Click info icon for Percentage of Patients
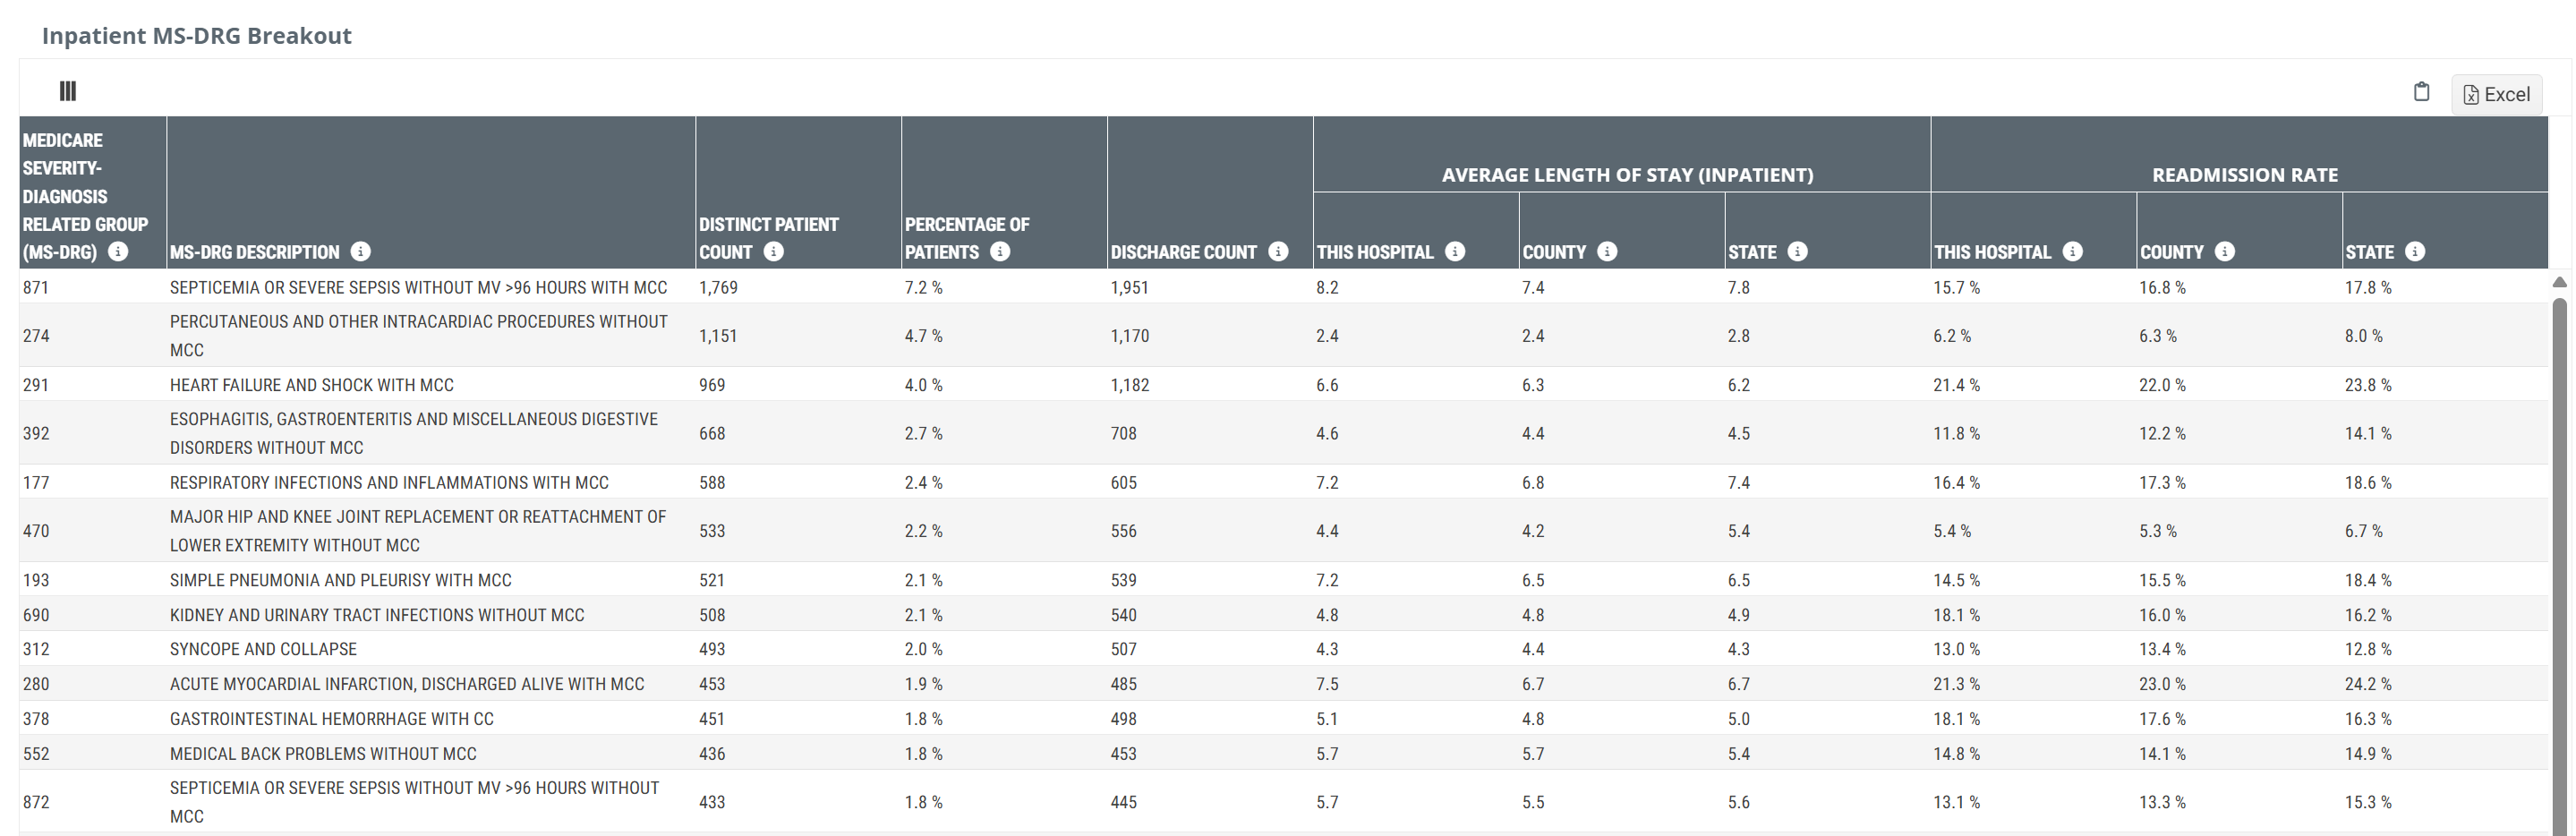This screenshot has height=836, width=2576. click(x=1000, y=252)
